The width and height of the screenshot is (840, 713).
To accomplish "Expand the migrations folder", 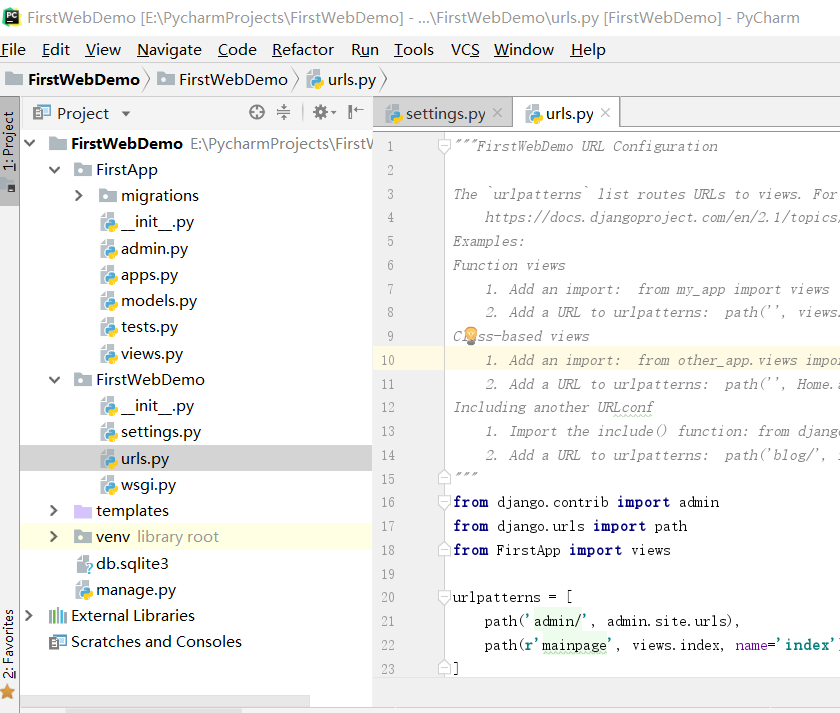I will 79,196.
